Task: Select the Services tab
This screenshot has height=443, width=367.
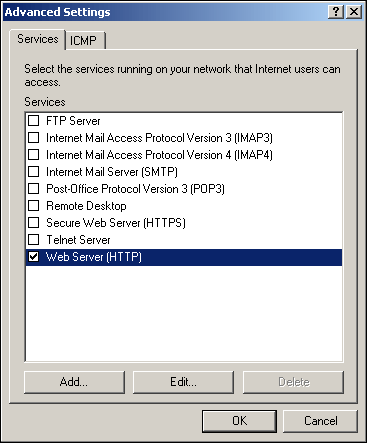Action: point(38,39)
